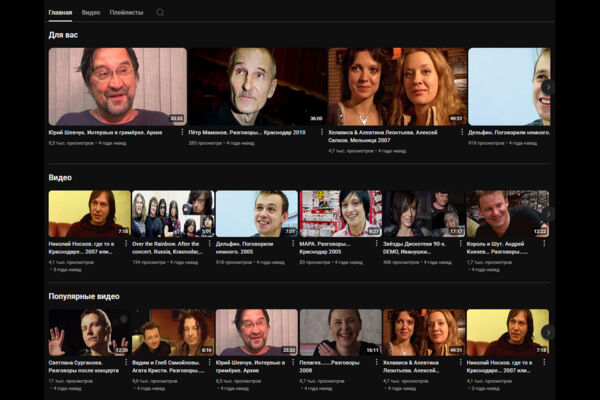Open featured title Хелависа & Алевтина Леонтьева. Алексей Сапков

[383, 136]
